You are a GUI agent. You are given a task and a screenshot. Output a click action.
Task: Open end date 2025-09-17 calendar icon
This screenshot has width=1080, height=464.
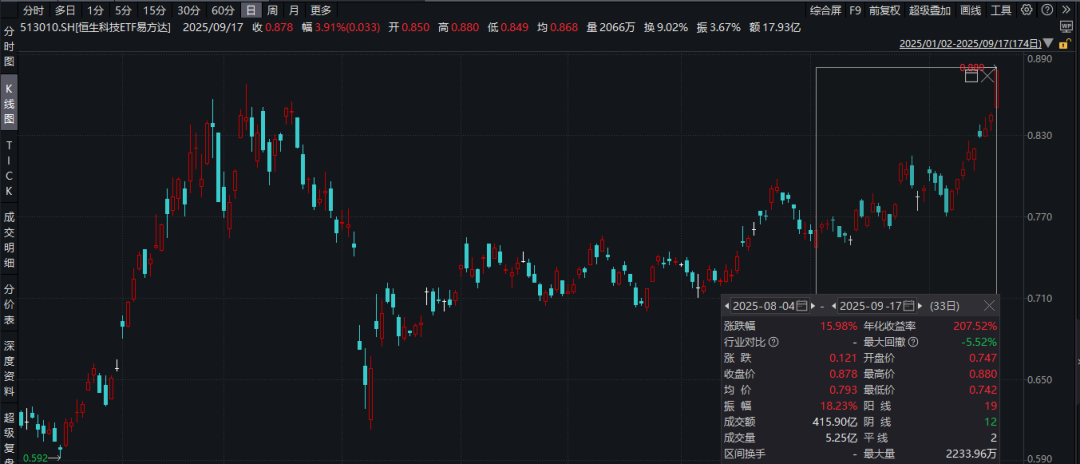908,306
